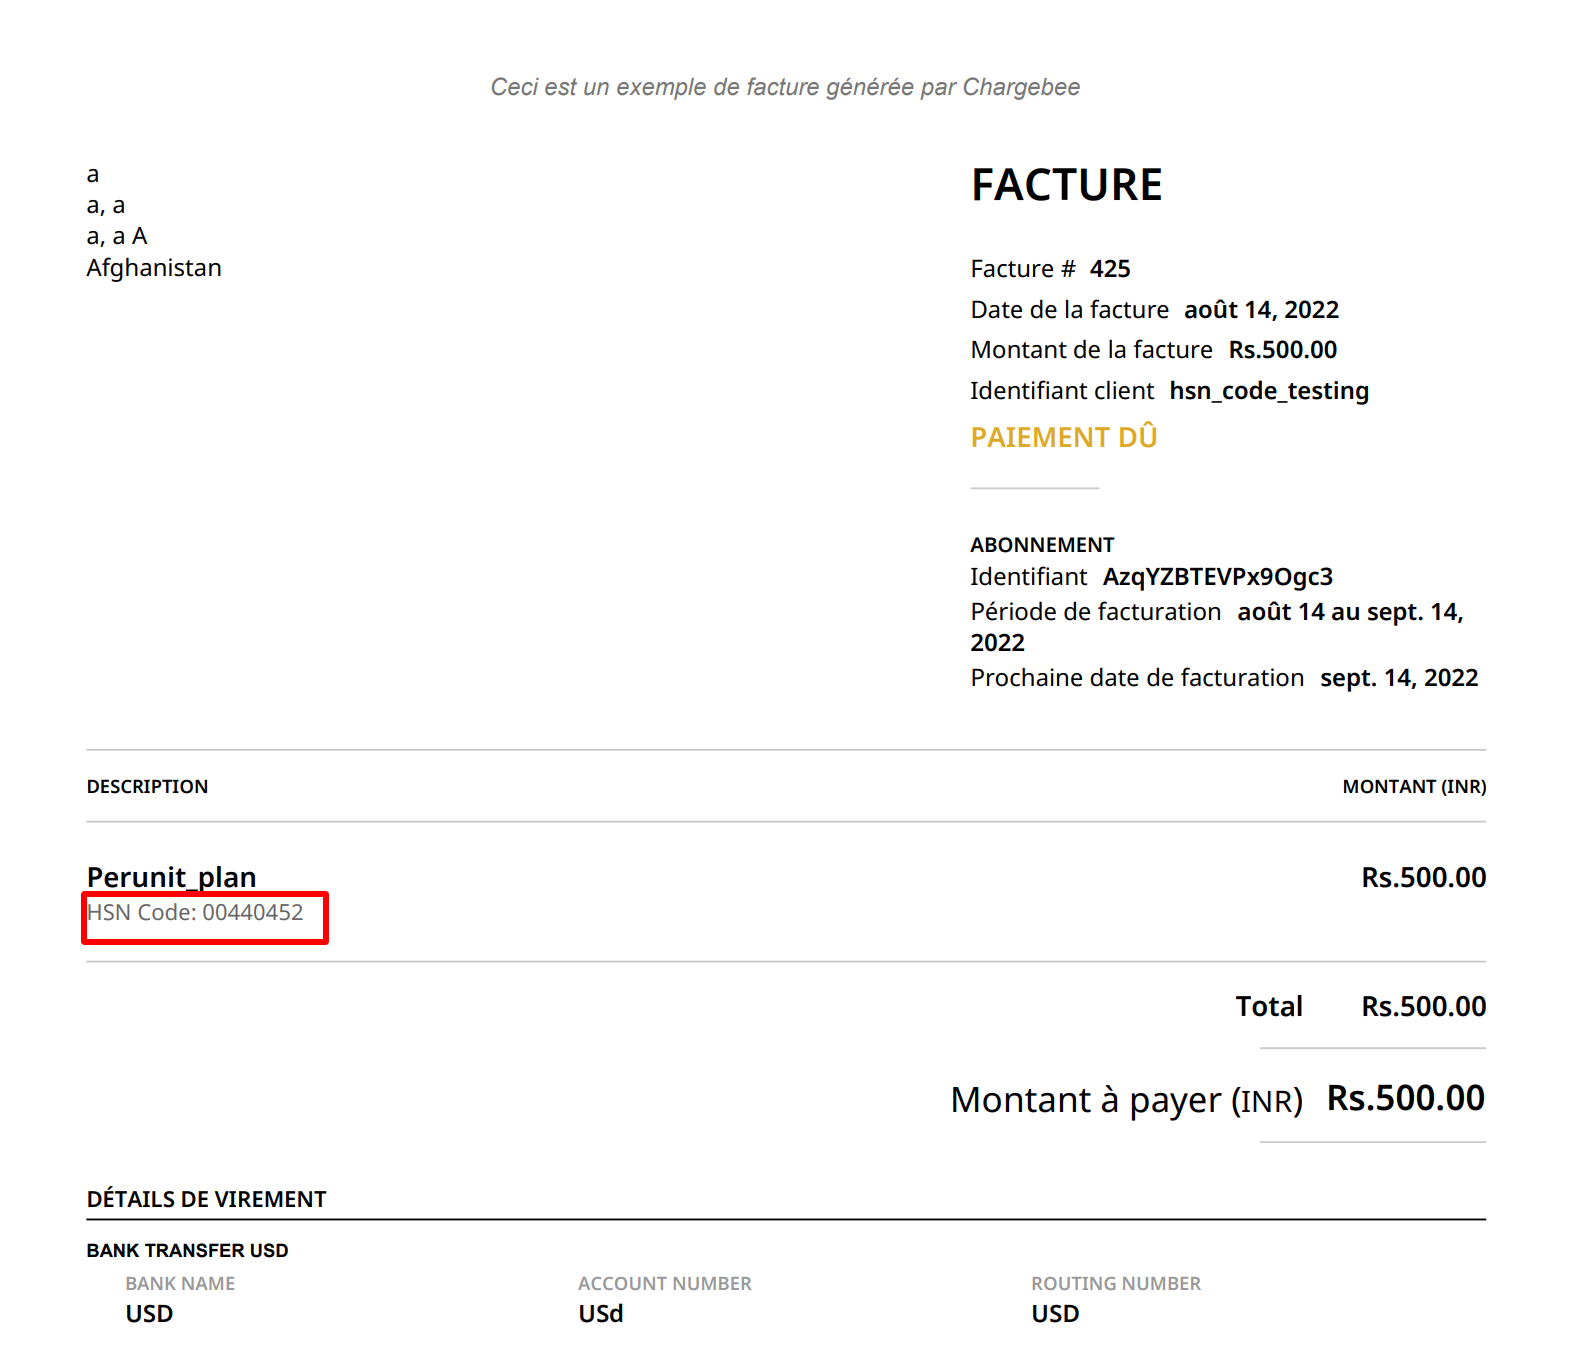Click the DÉTAILS DE VIREMENT section heading
The height and width of the screenshot is (1362, 1578).
[x=206, y=1199]
